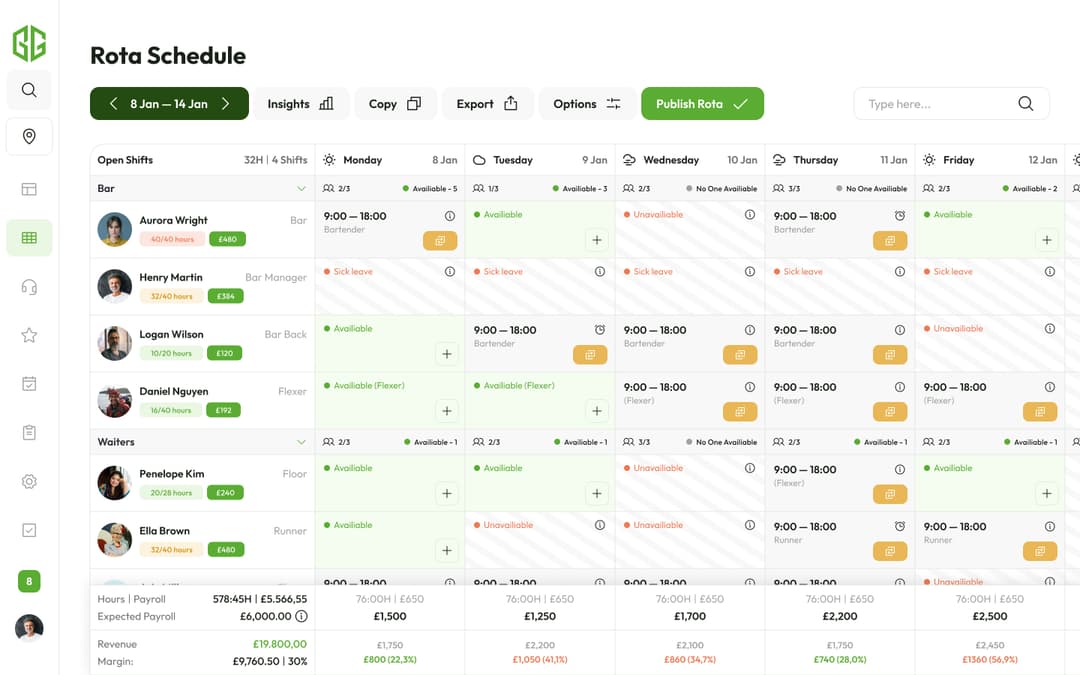Select Copy in the toolbar
Image resolution: width=1080 pixels, height=675 pixels.
tap(395, 103)
